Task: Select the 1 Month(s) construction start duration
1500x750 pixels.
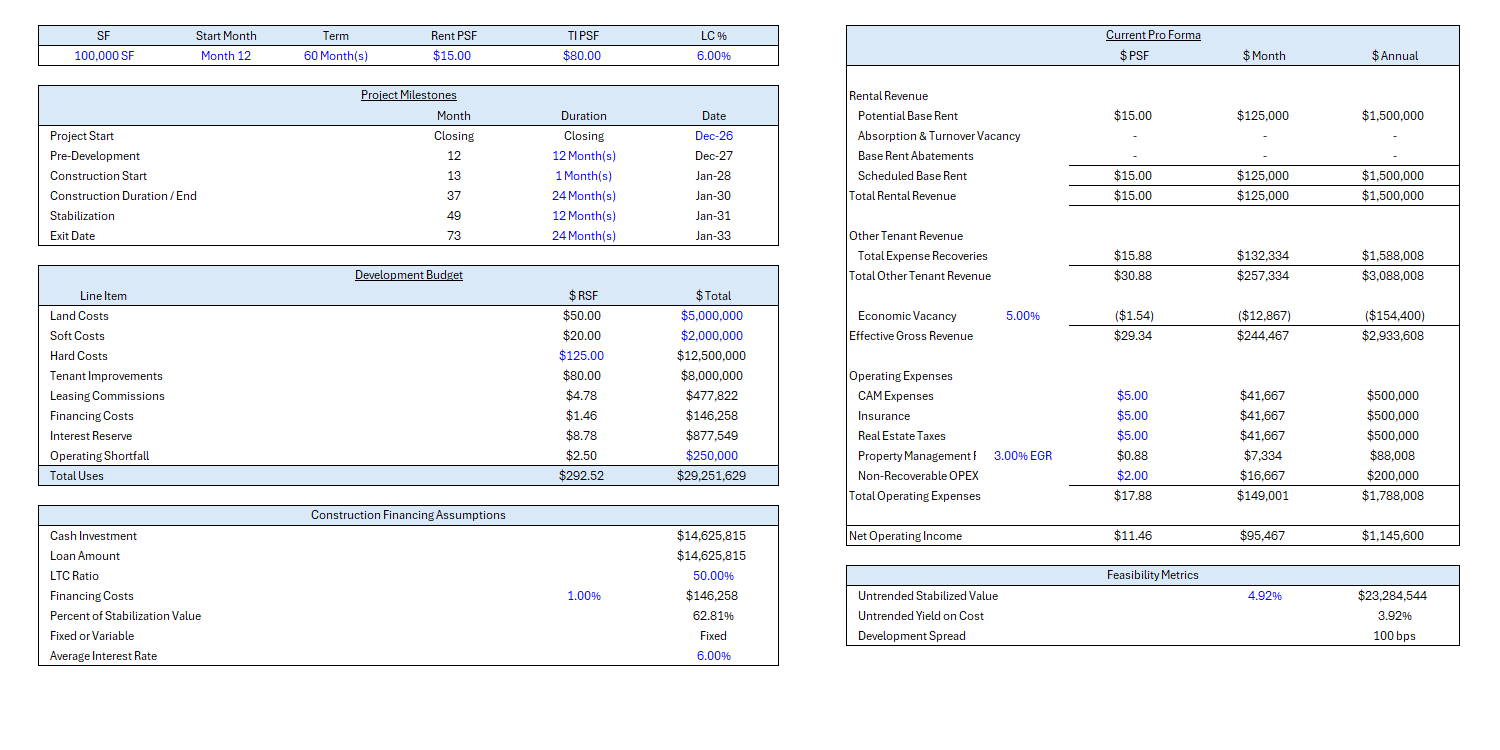Action: (584, 176)
